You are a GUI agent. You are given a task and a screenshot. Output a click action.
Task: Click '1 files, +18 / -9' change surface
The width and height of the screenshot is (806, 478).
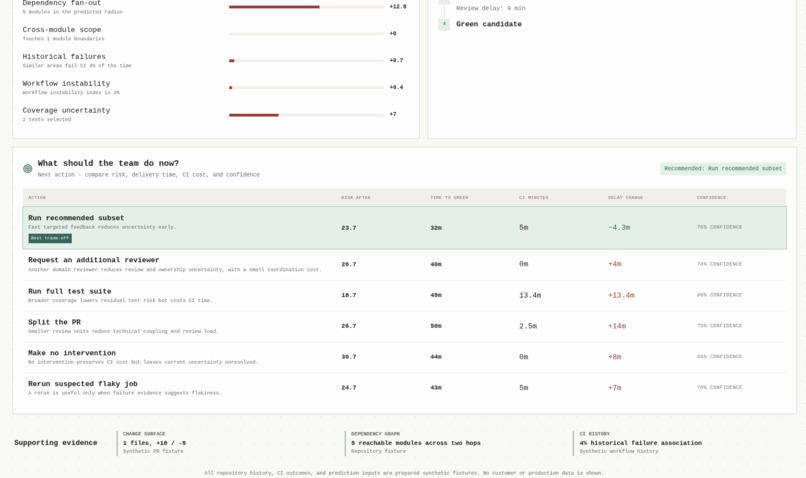[154, 443]
